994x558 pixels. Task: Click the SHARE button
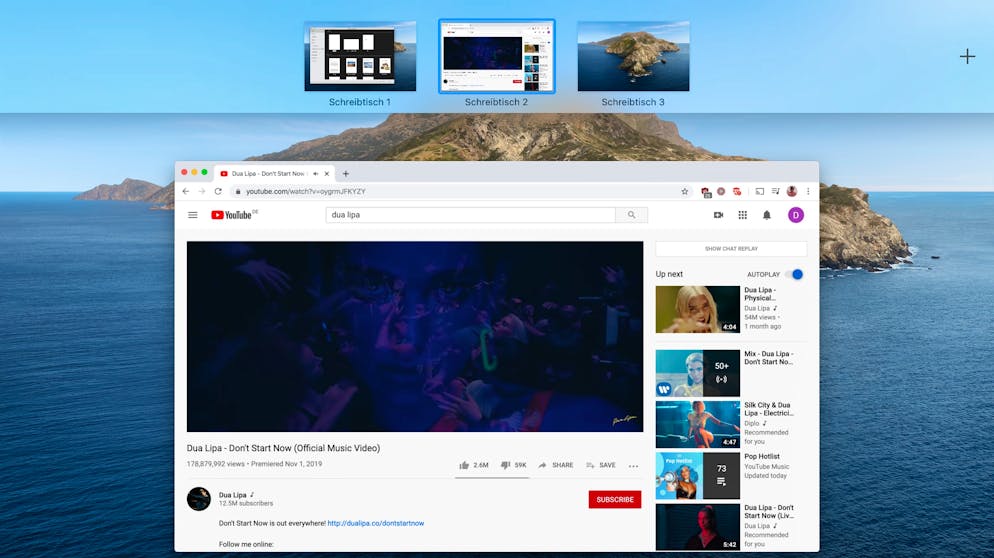click(x=556, y=465)
